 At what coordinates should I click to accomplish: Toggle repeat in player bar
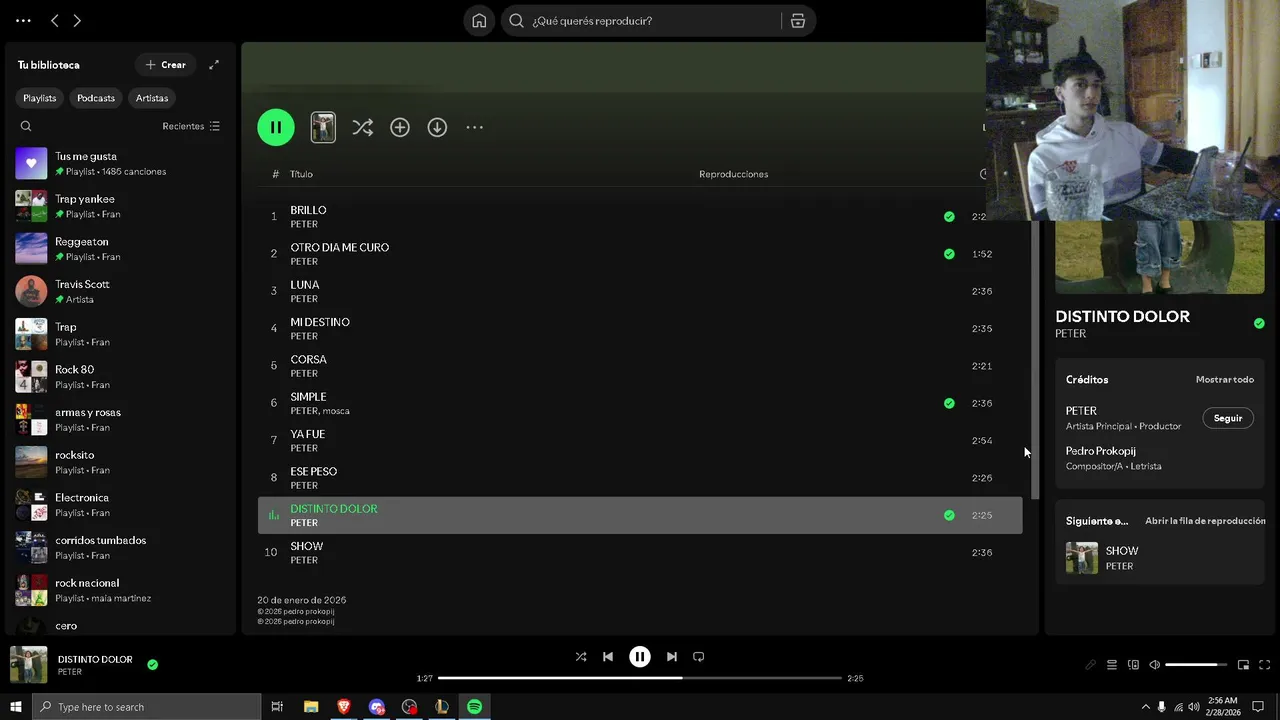click(699, 657)
